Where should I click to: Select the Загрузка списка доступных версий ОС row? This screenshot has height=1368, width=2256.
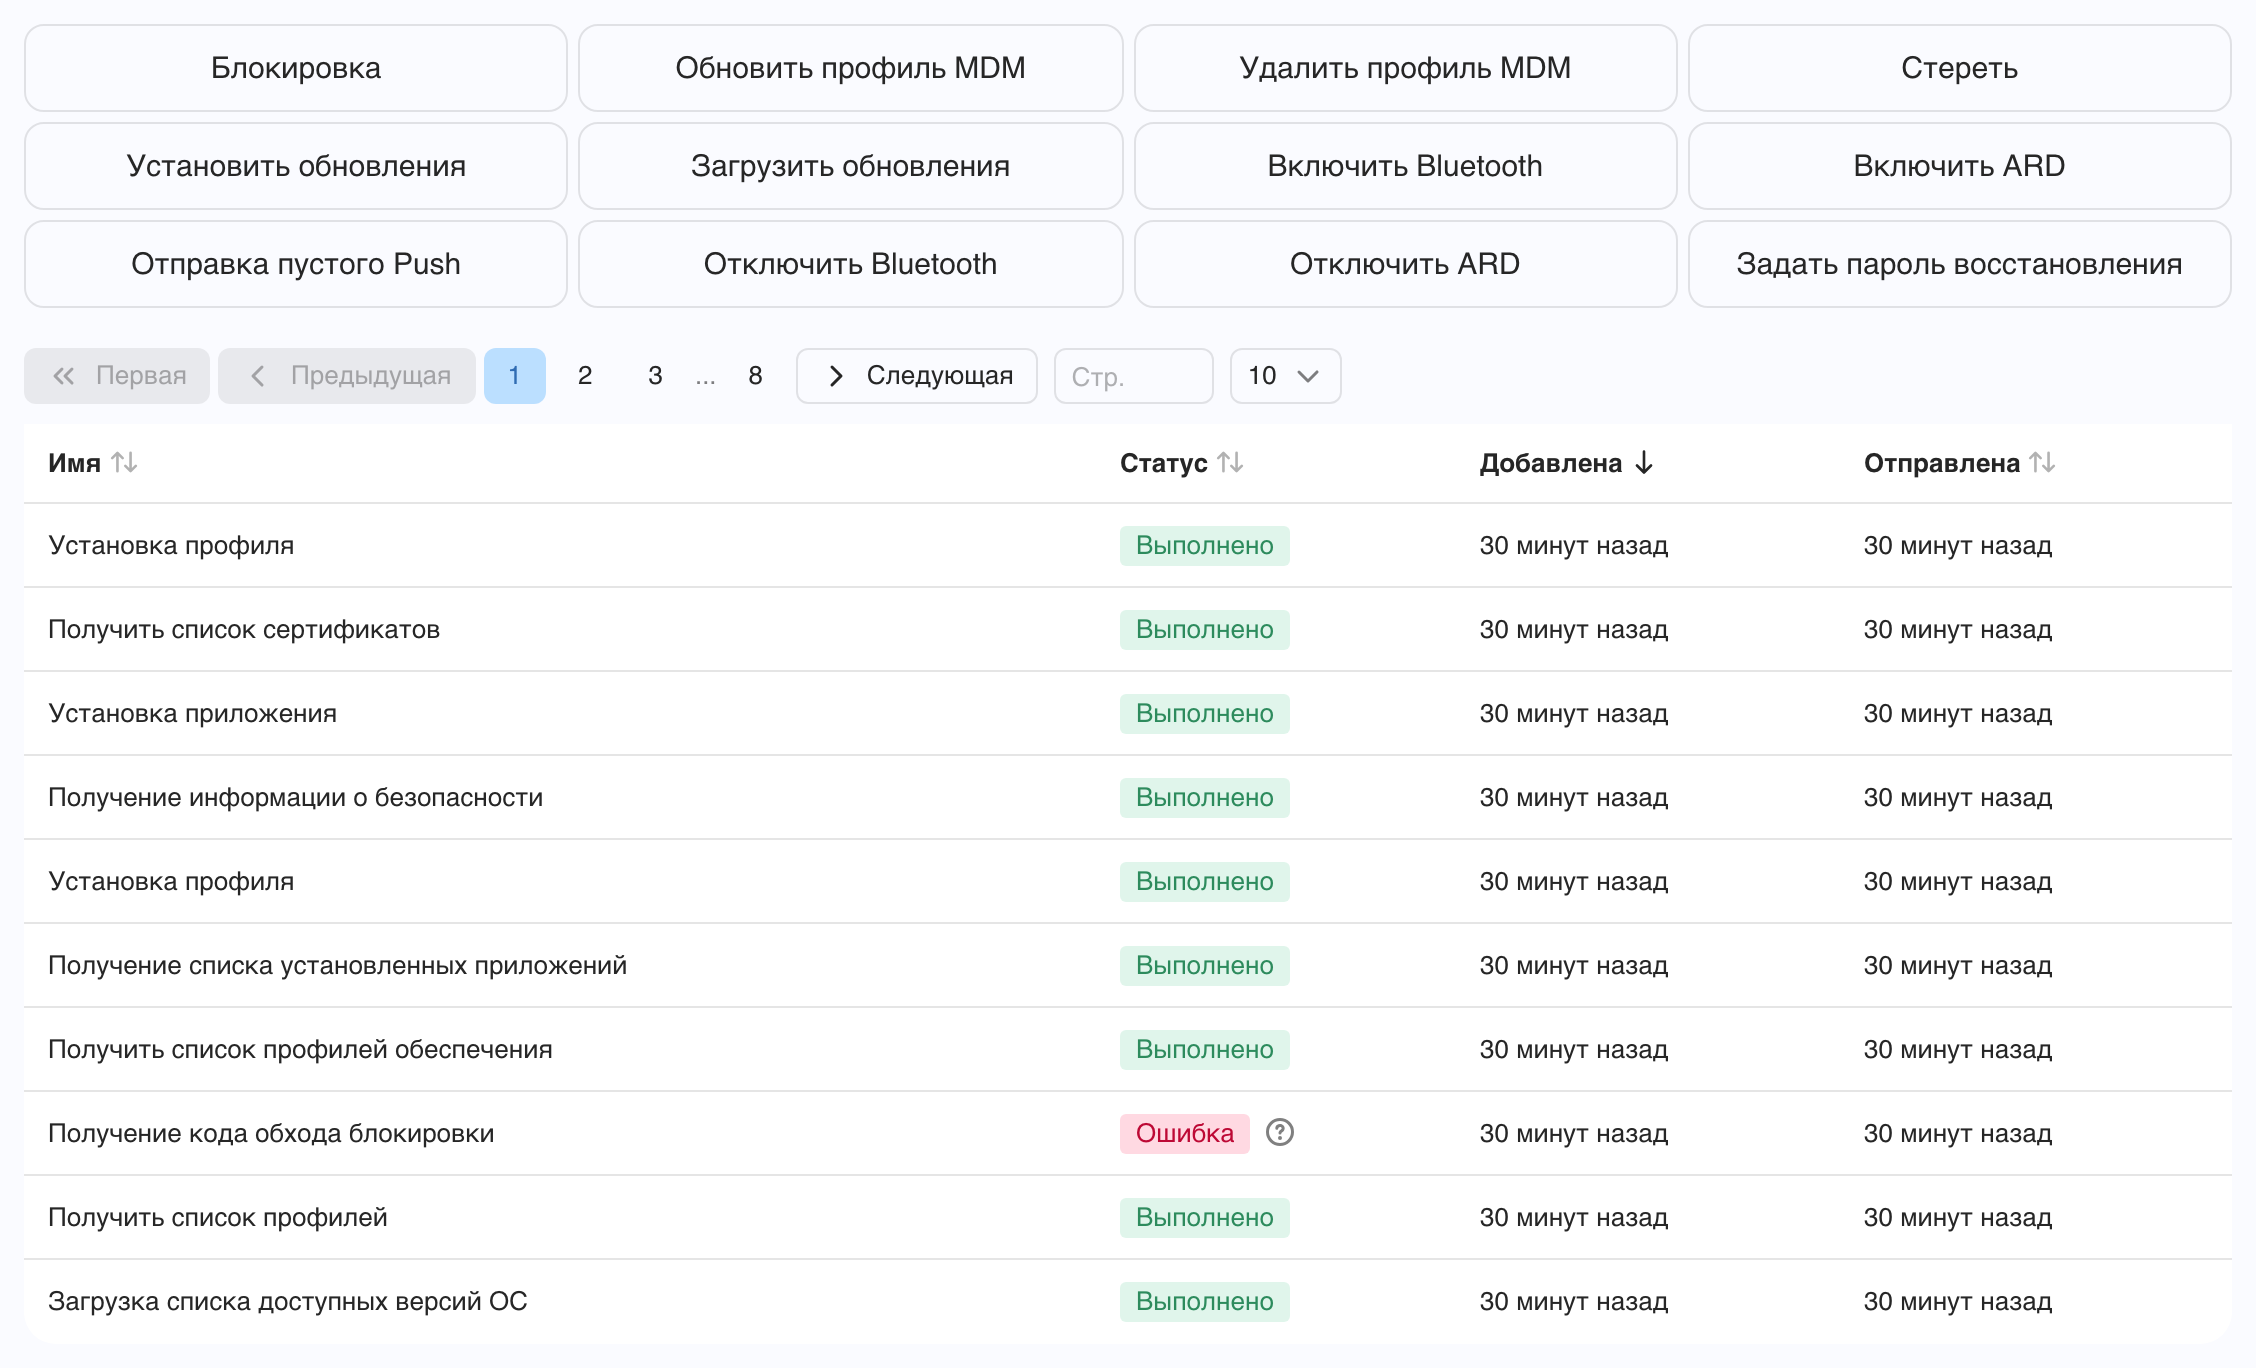[1128, 1301]
